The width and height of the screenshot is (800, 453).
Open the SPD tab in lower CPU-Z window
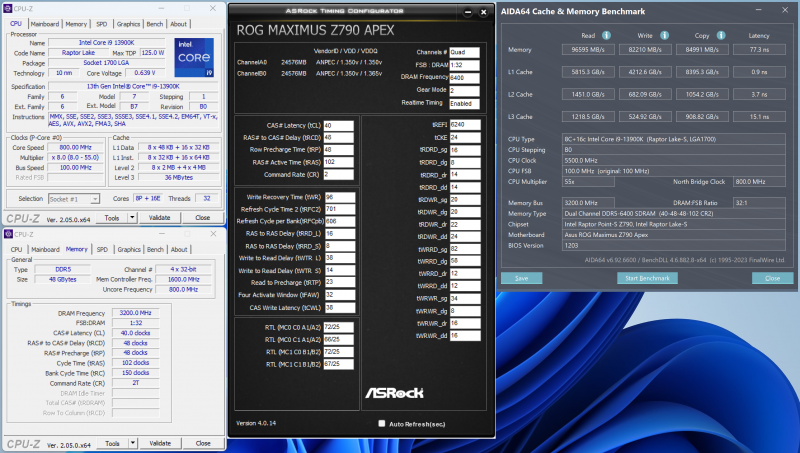101,249
